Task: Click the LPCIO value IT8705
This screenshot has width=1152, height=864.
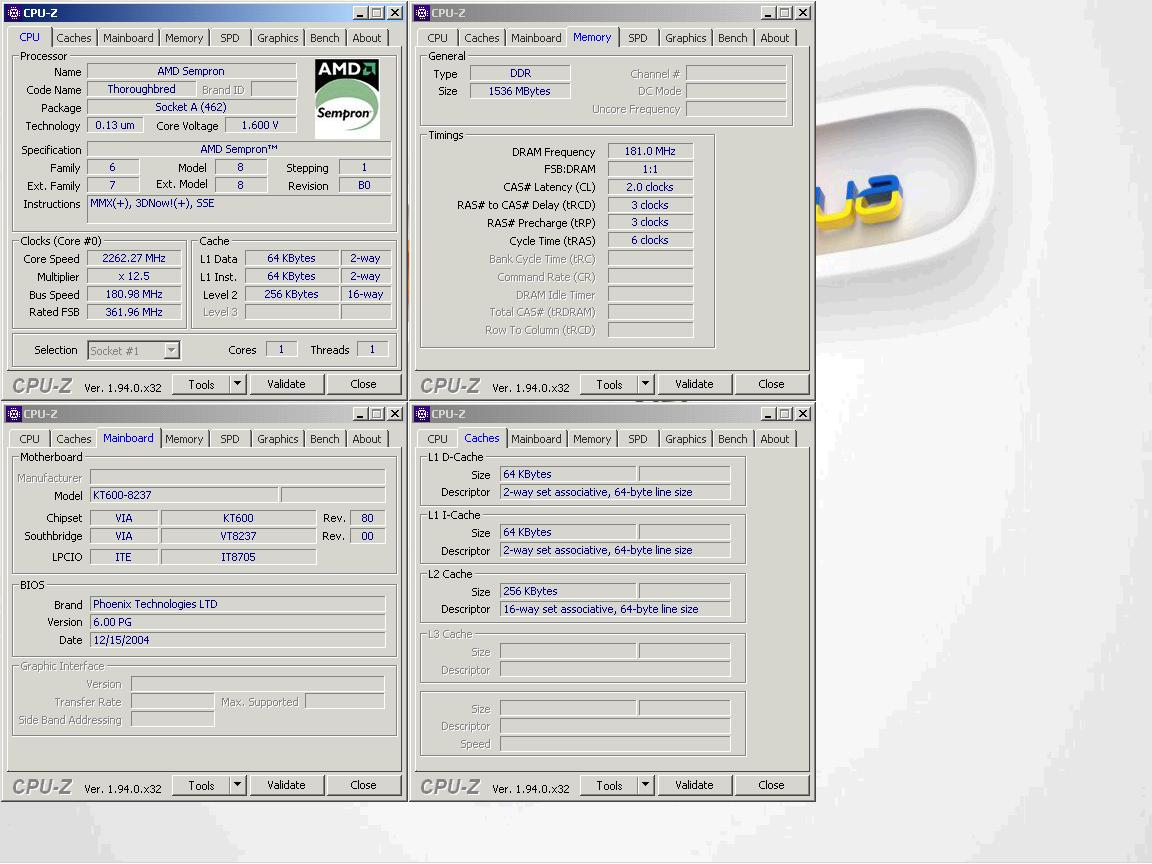Action: click(238, 557)
